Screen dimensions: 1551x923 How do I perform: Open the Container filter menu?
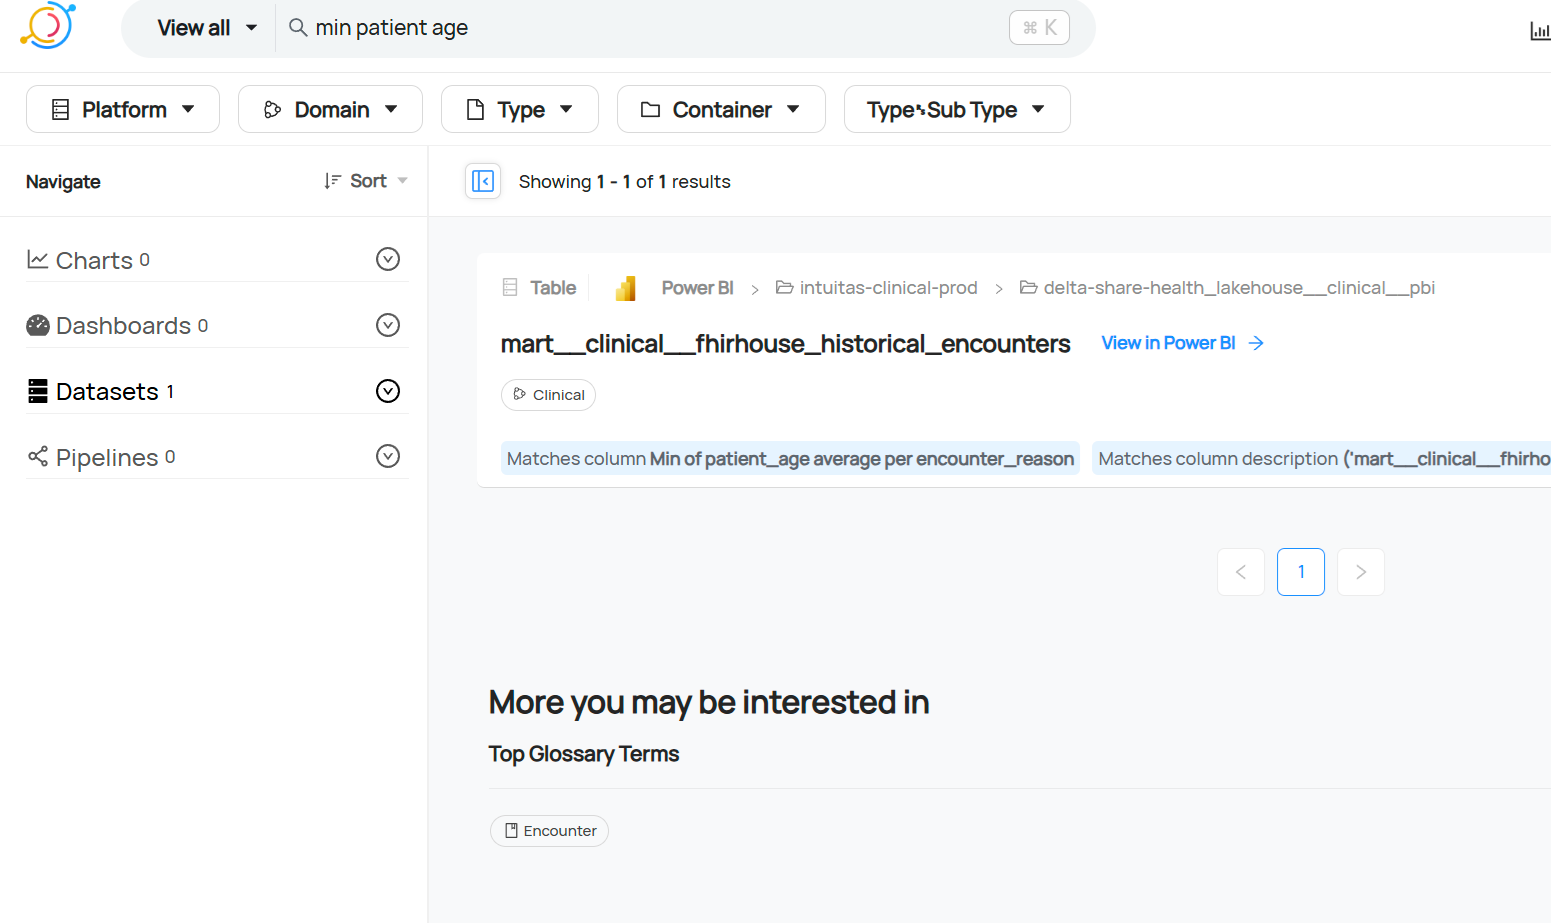[721, 109]
